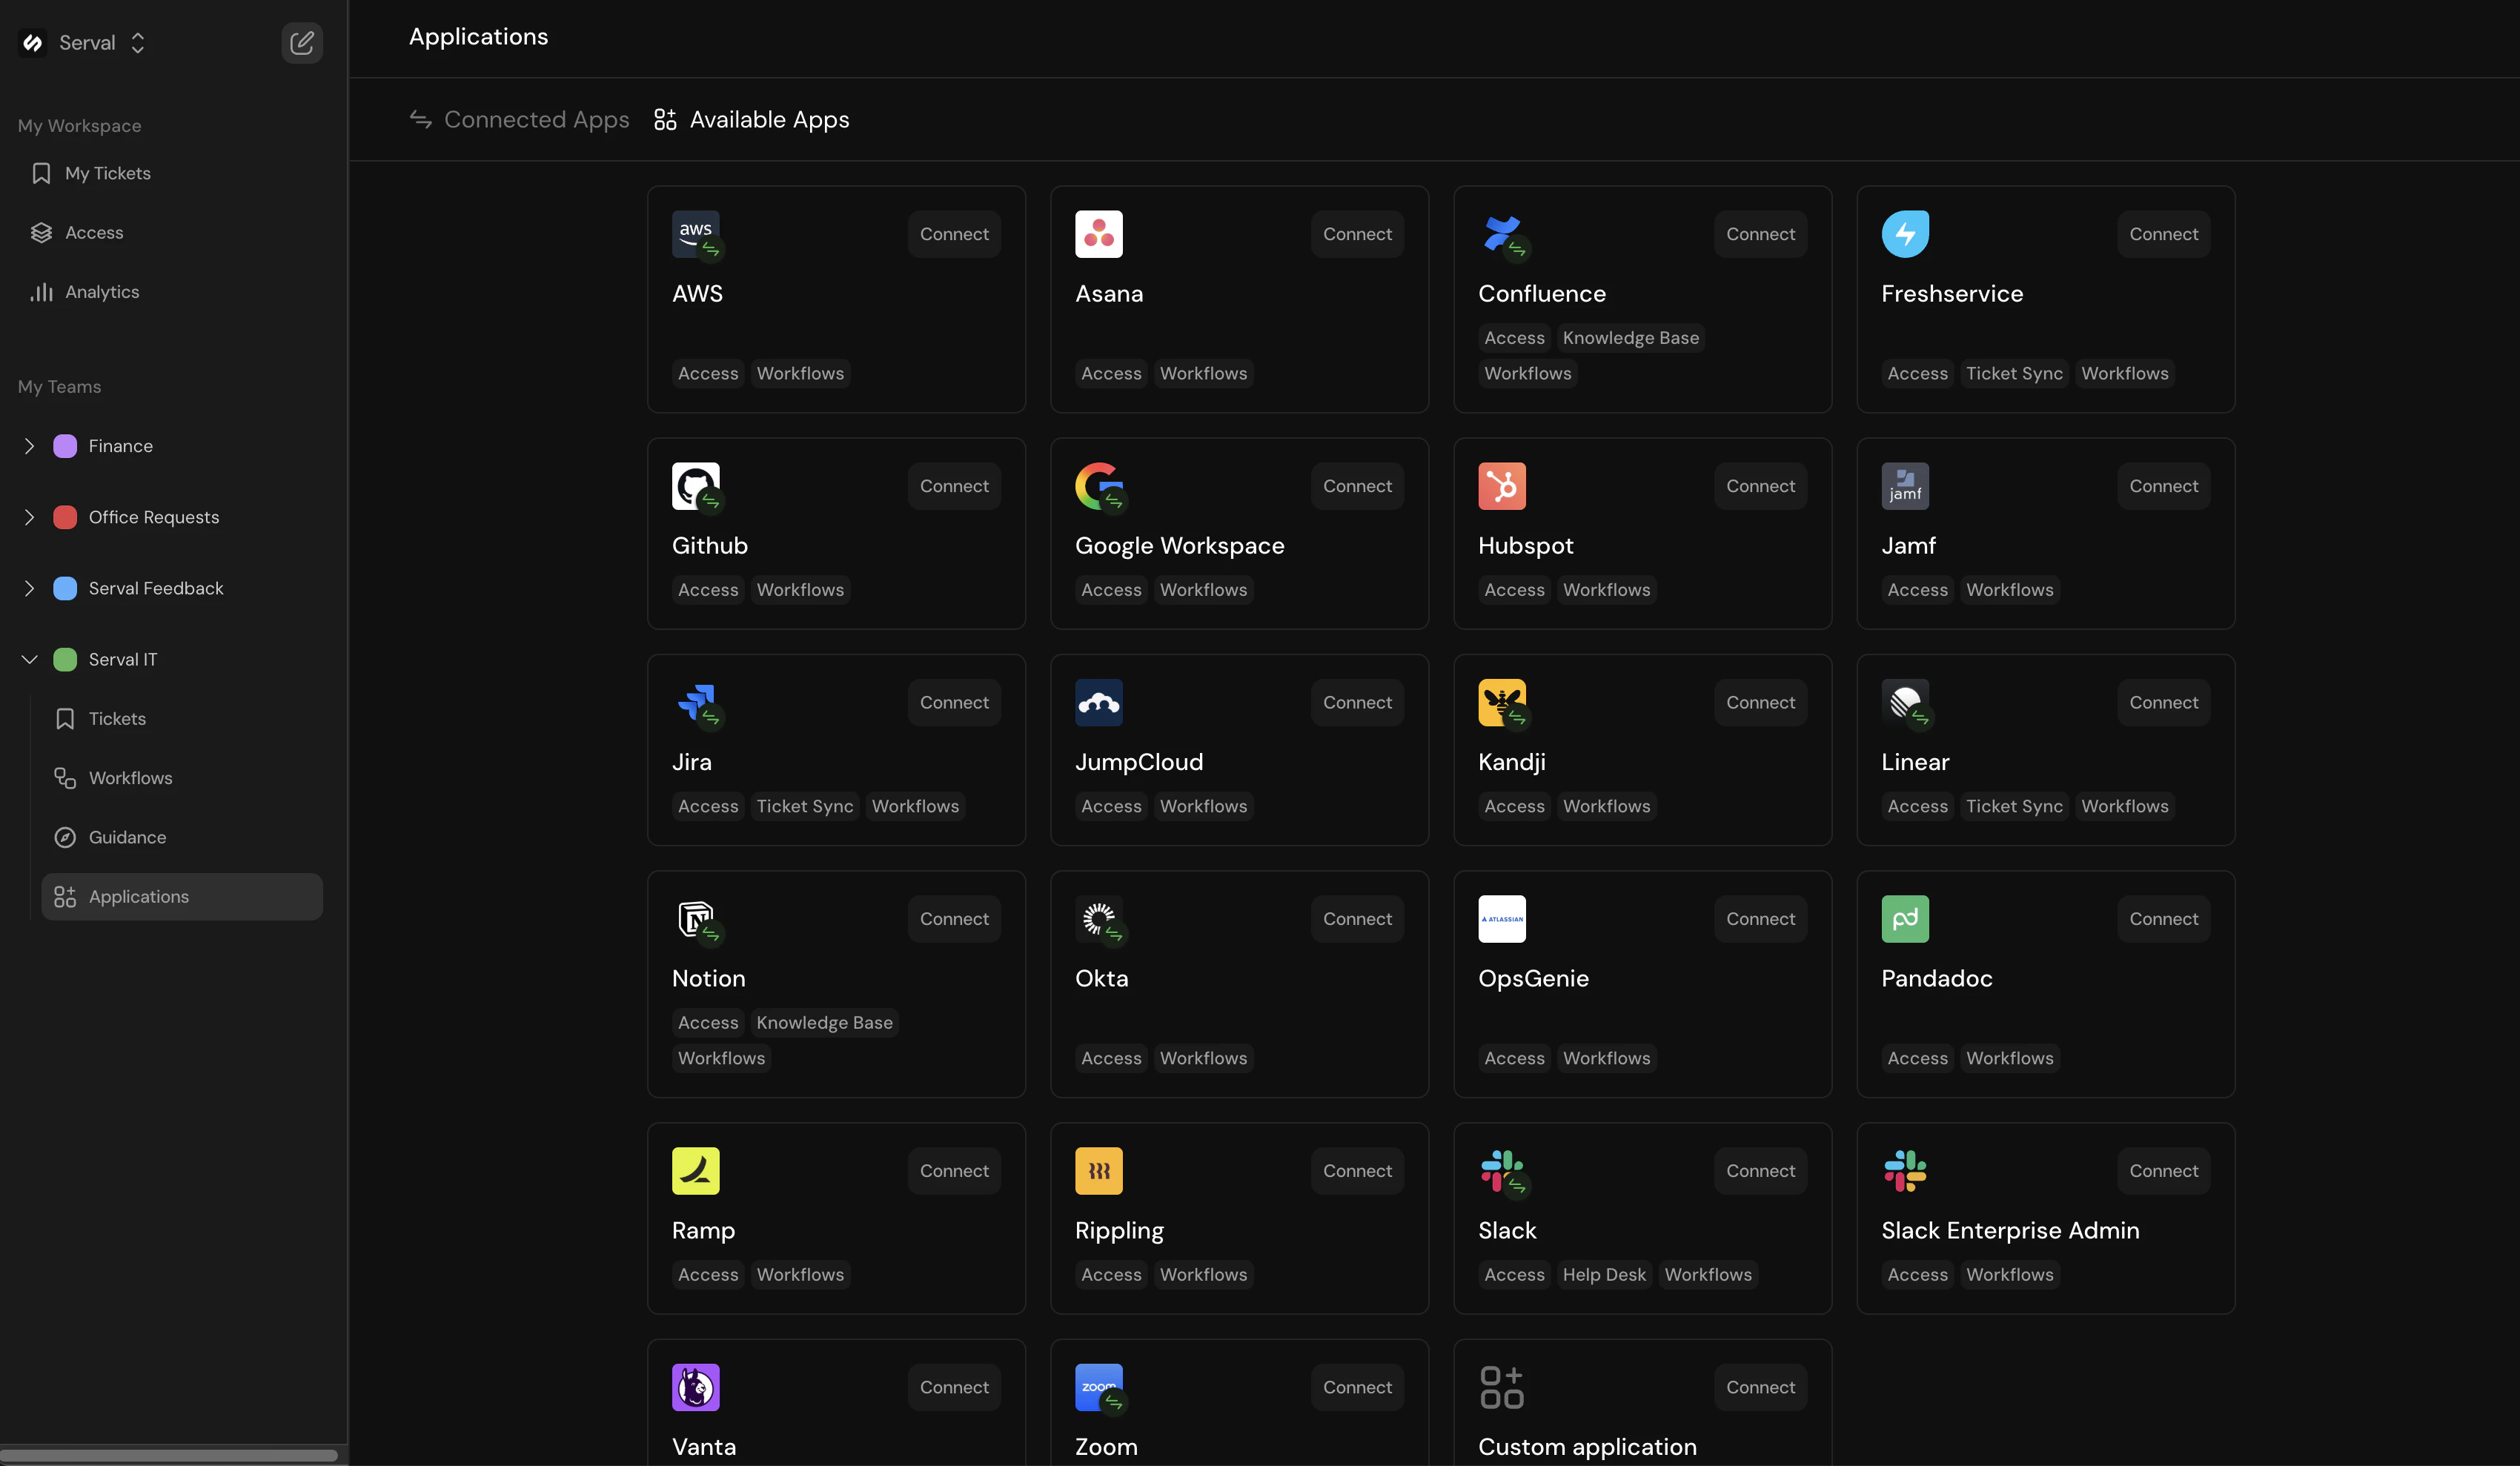Open the compose pencil icon top left
Viewport: 2520px width, 1466px height.
click(302, 43)
